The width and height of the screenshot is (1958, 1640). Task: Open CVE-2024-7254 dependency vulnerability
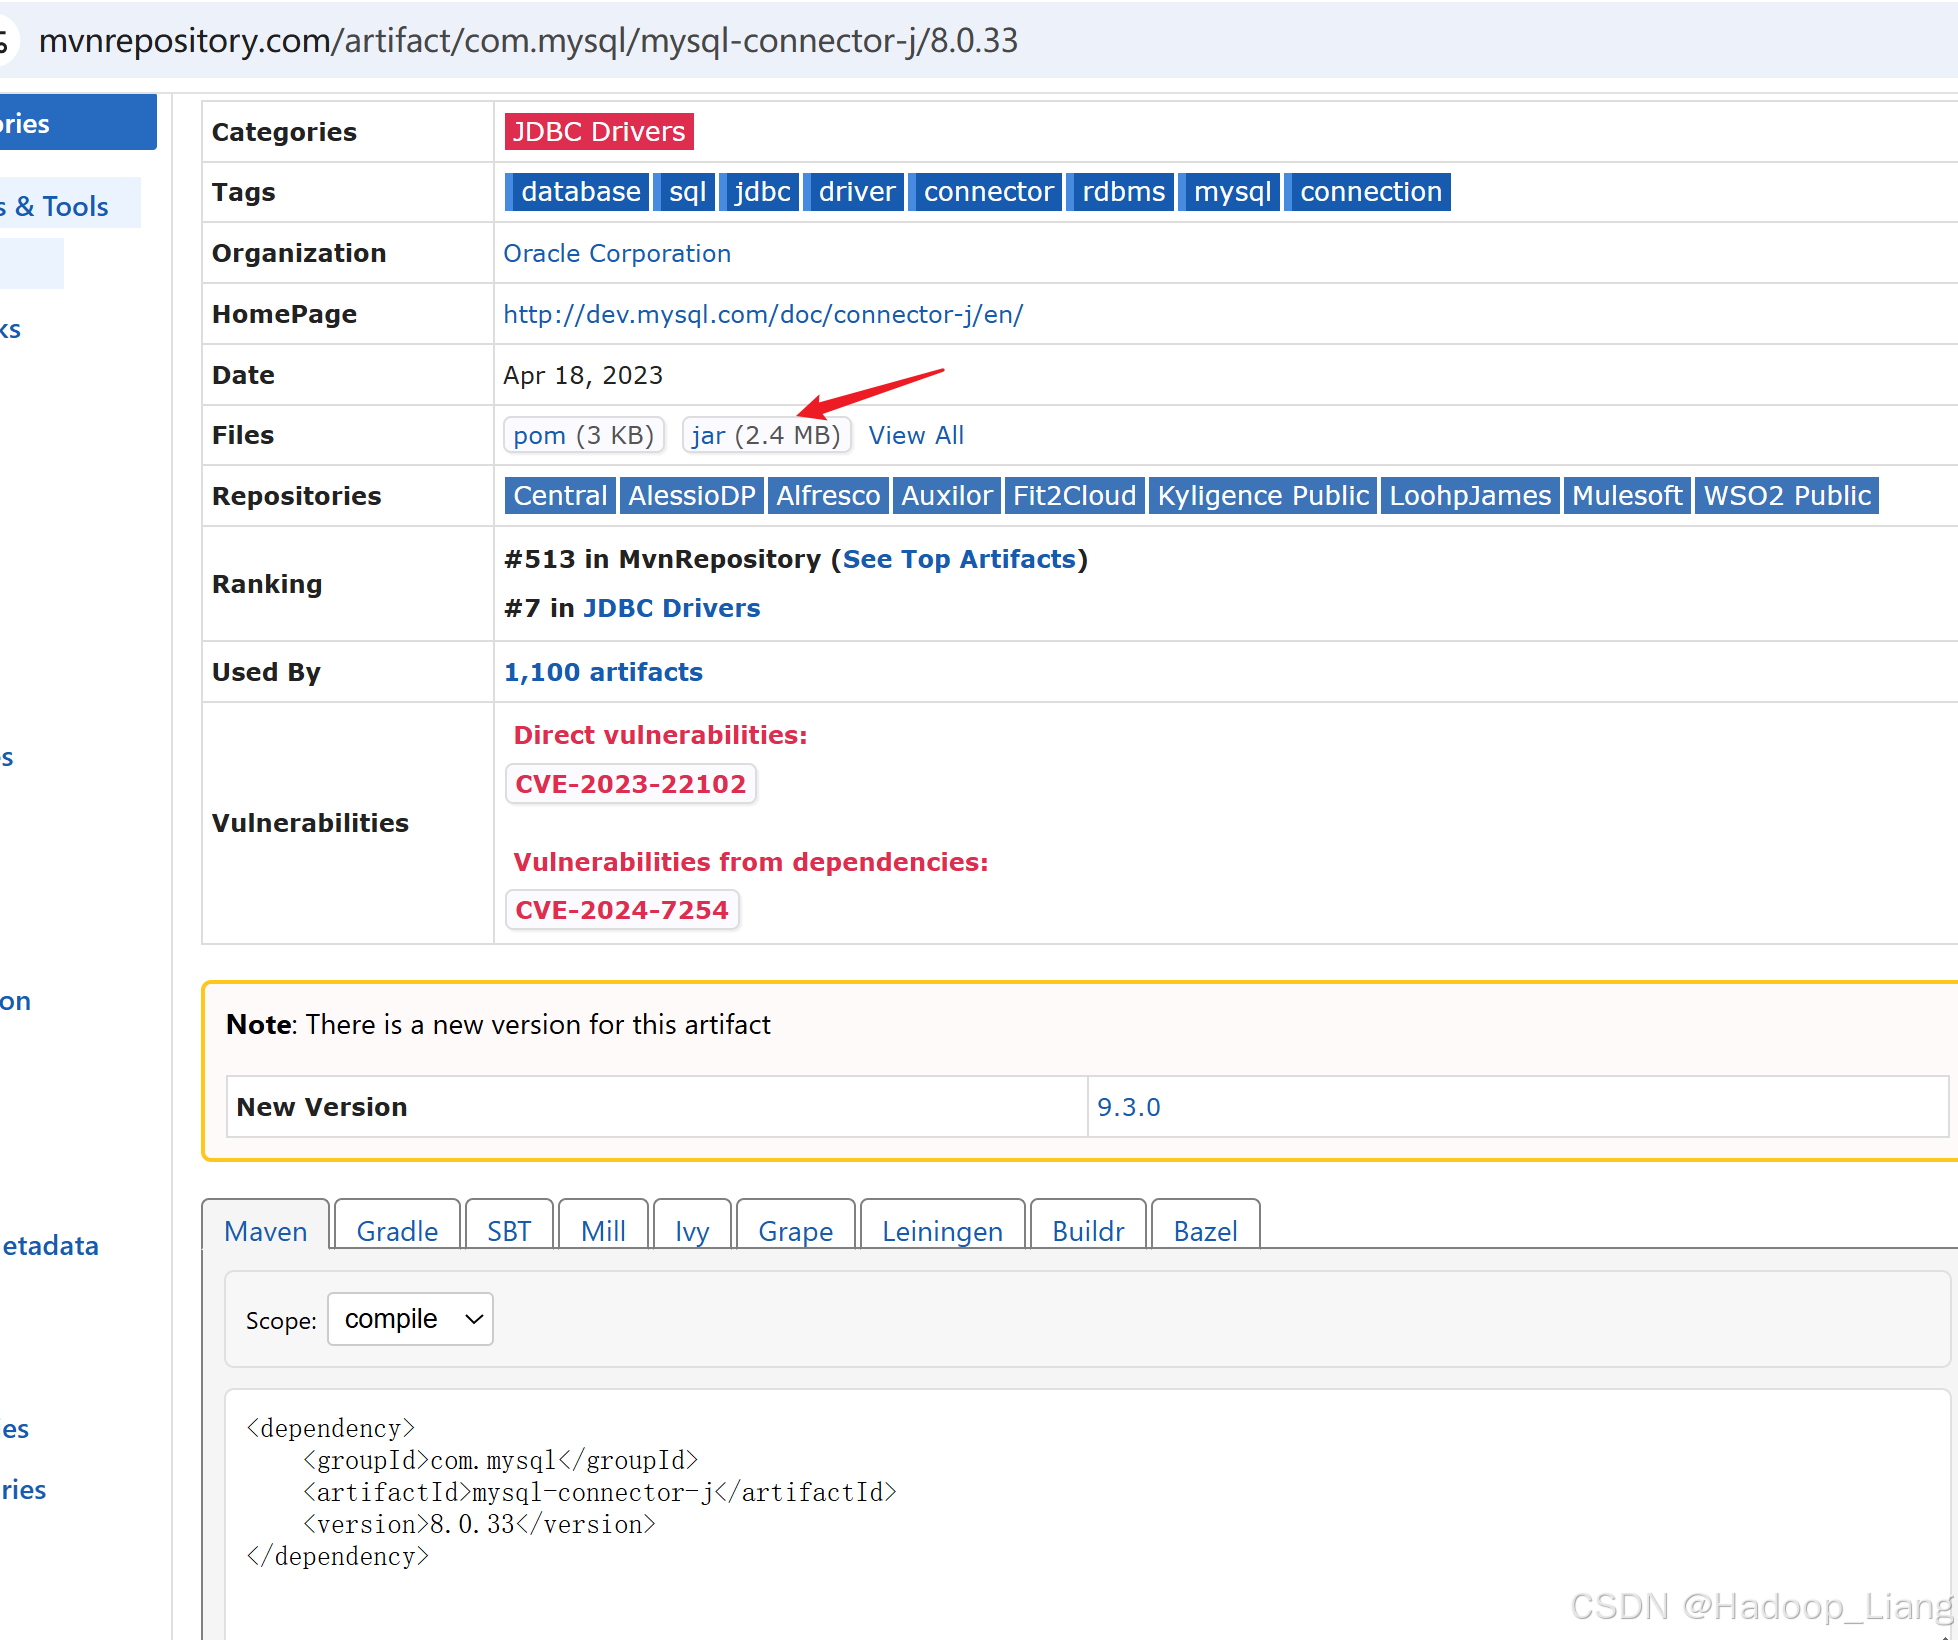[x=622, y=910]
